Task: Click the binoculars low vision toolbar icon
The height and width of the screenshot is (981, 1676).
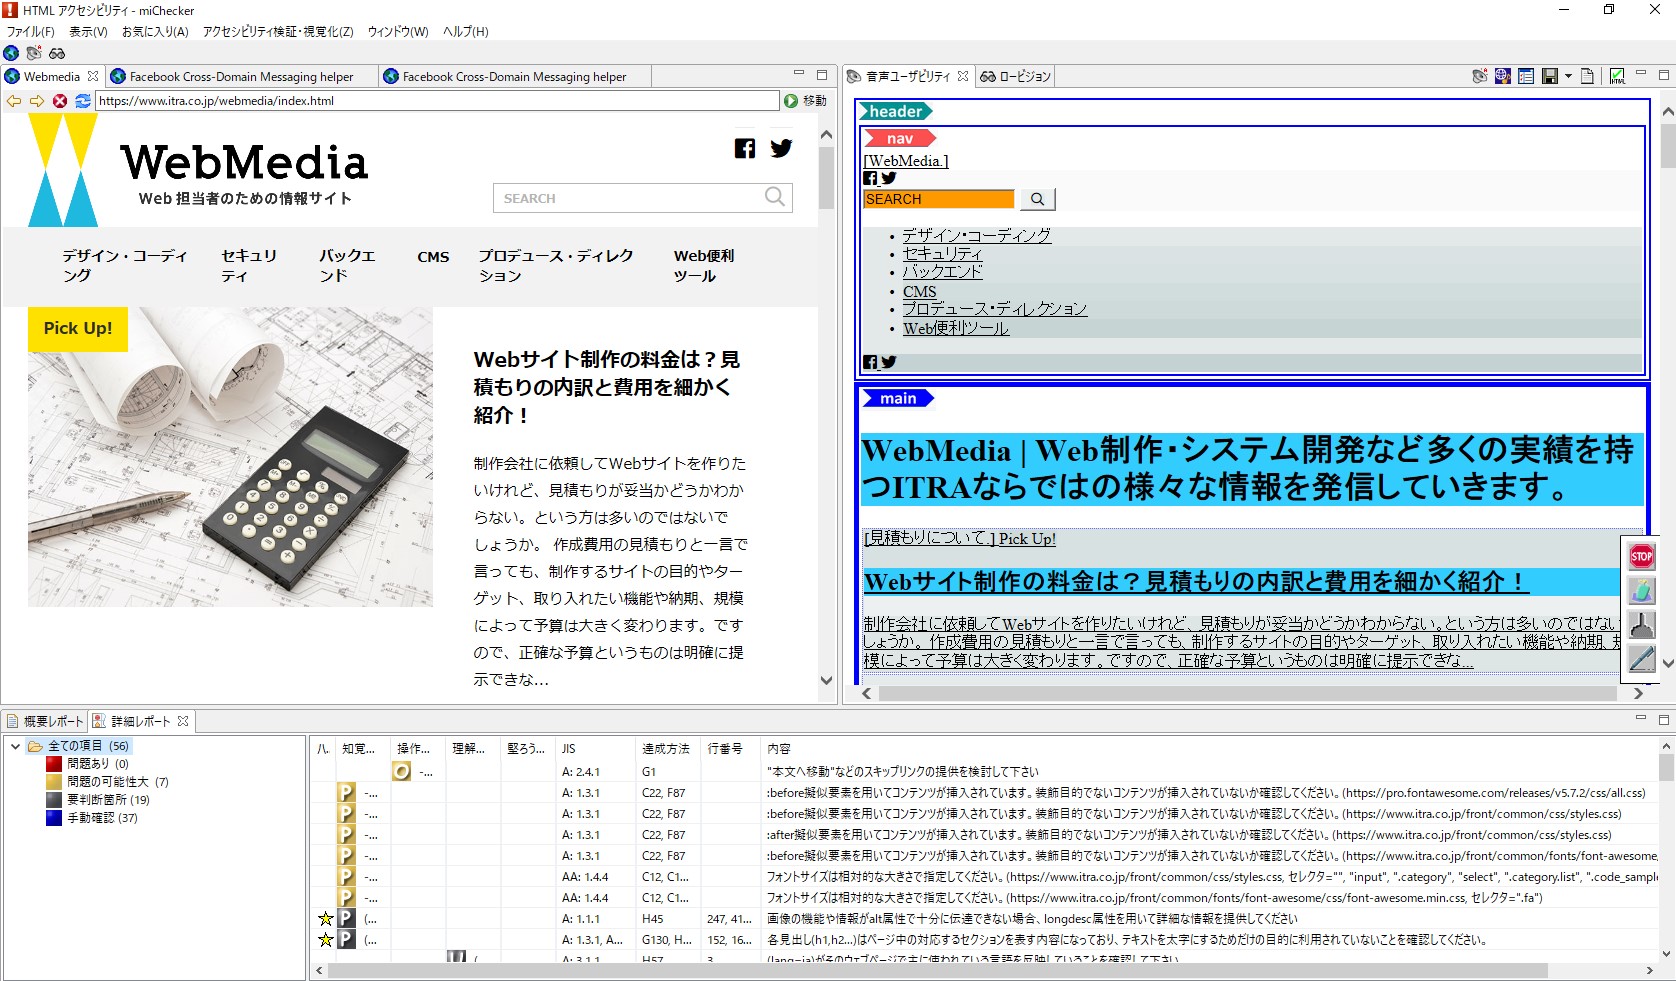Action: point(57,53)
